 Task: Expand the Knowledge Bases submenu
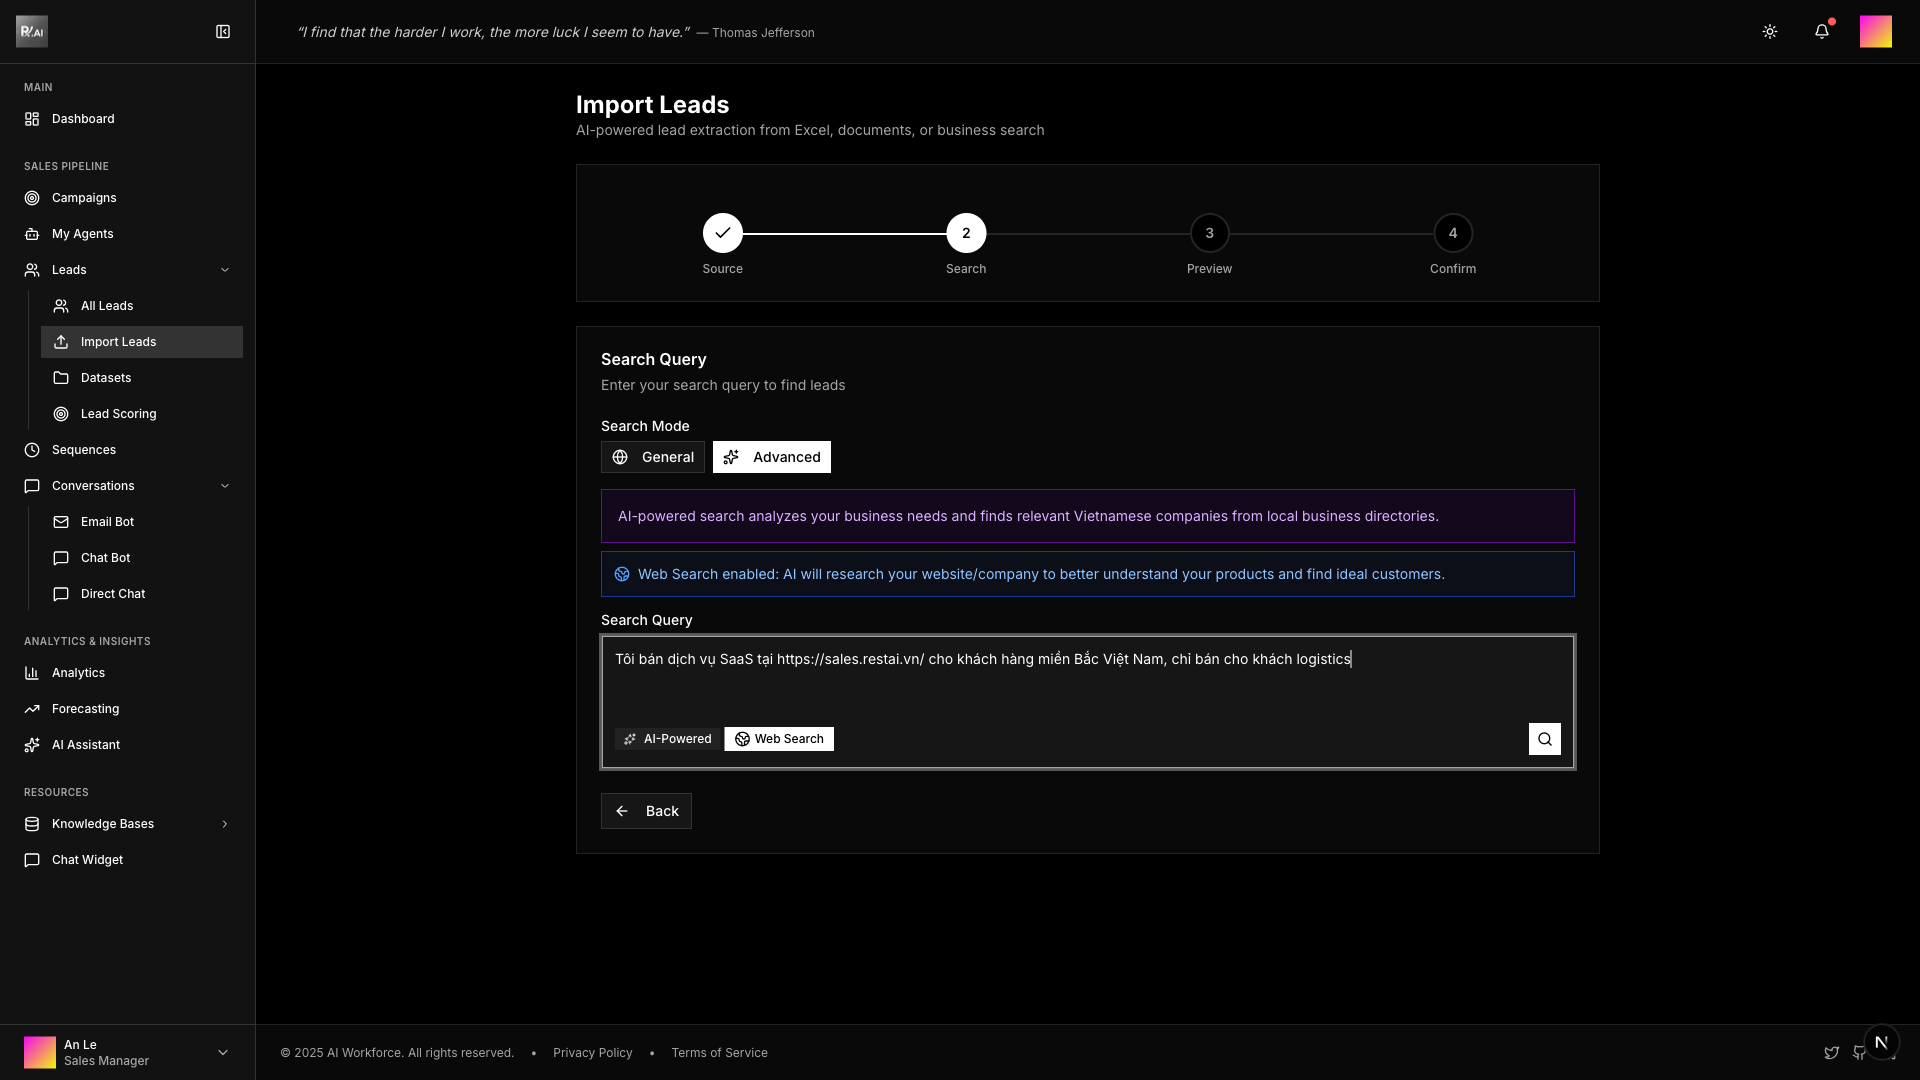pyautogui.click(x=224, y=824)
